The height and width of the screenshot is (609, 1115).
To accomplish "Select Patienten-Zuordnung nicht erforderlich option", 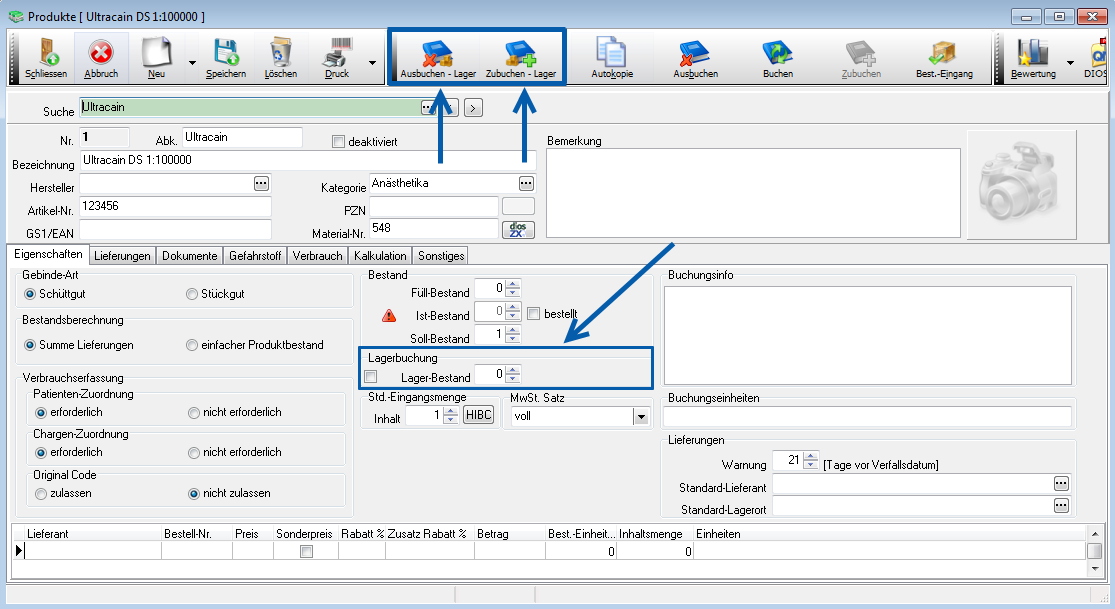I will pos(193,413).
